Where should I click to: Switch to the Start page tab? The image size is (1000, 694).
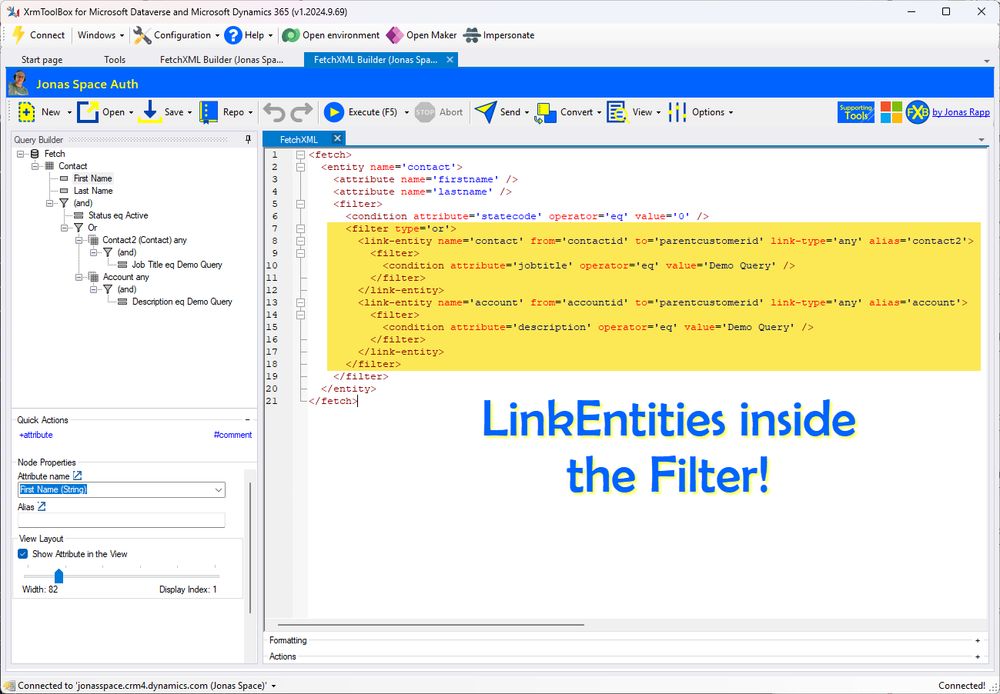[42, 59]
